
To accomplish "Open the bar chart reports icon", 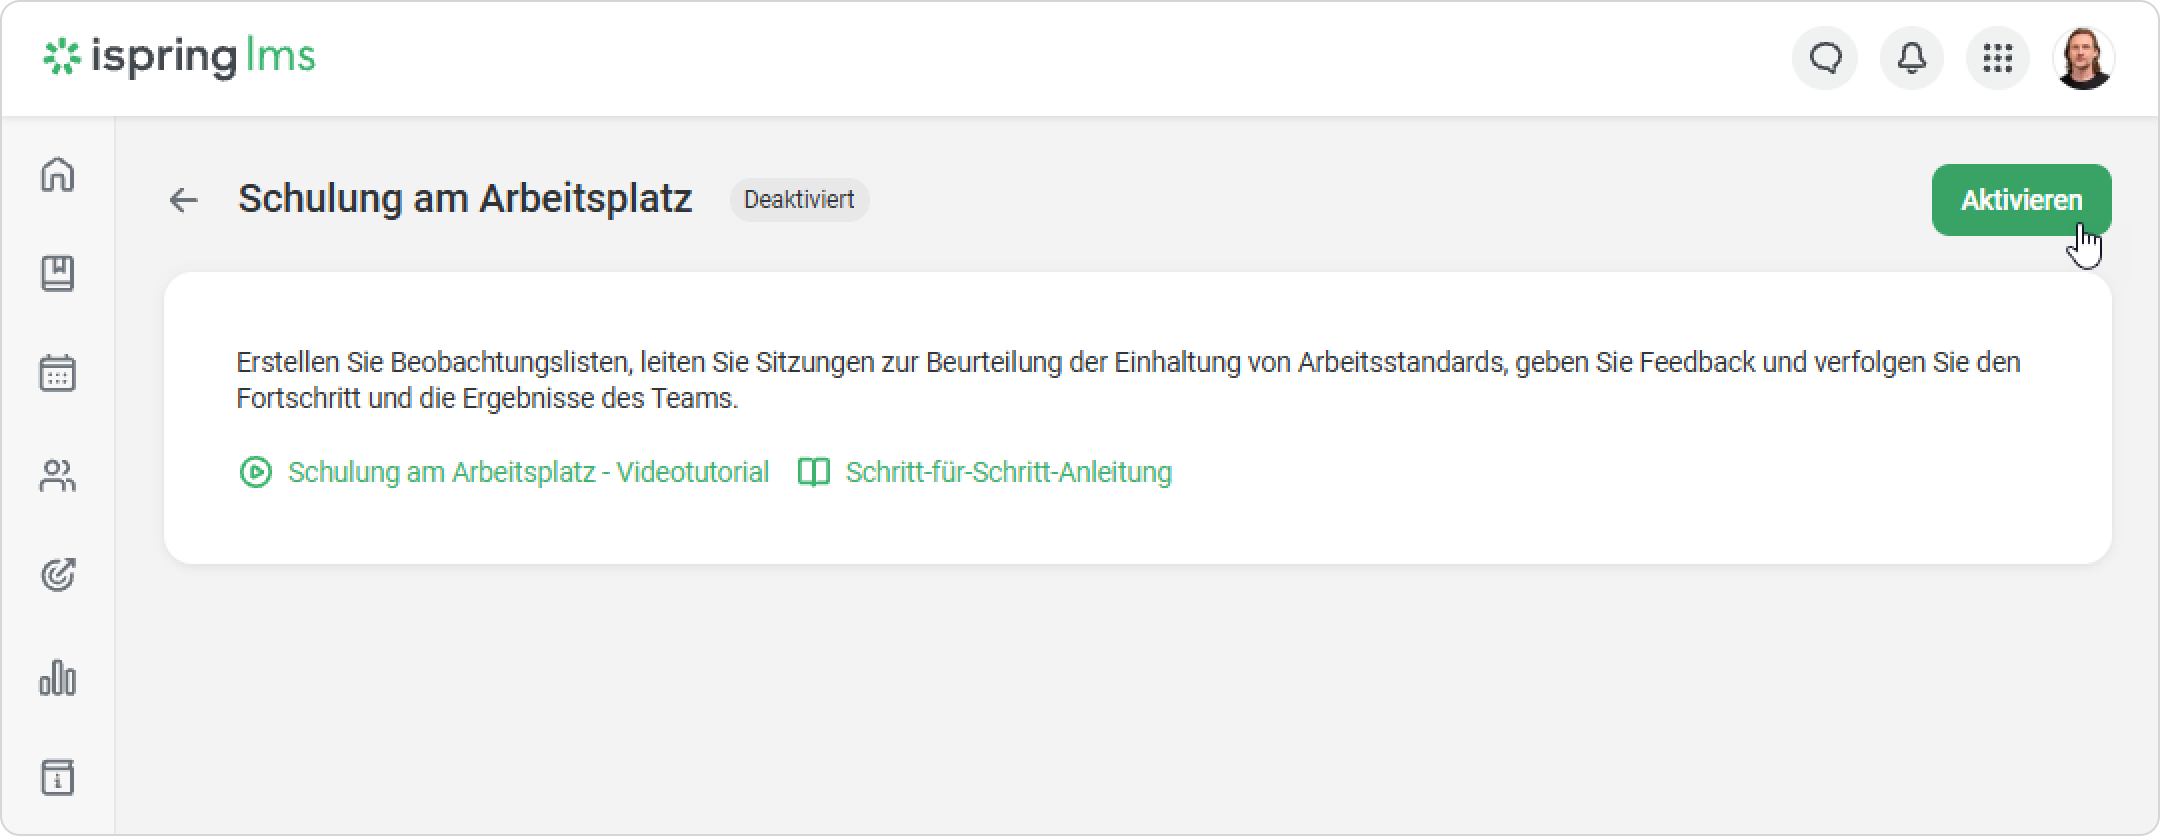I will [x=58, y=677].
